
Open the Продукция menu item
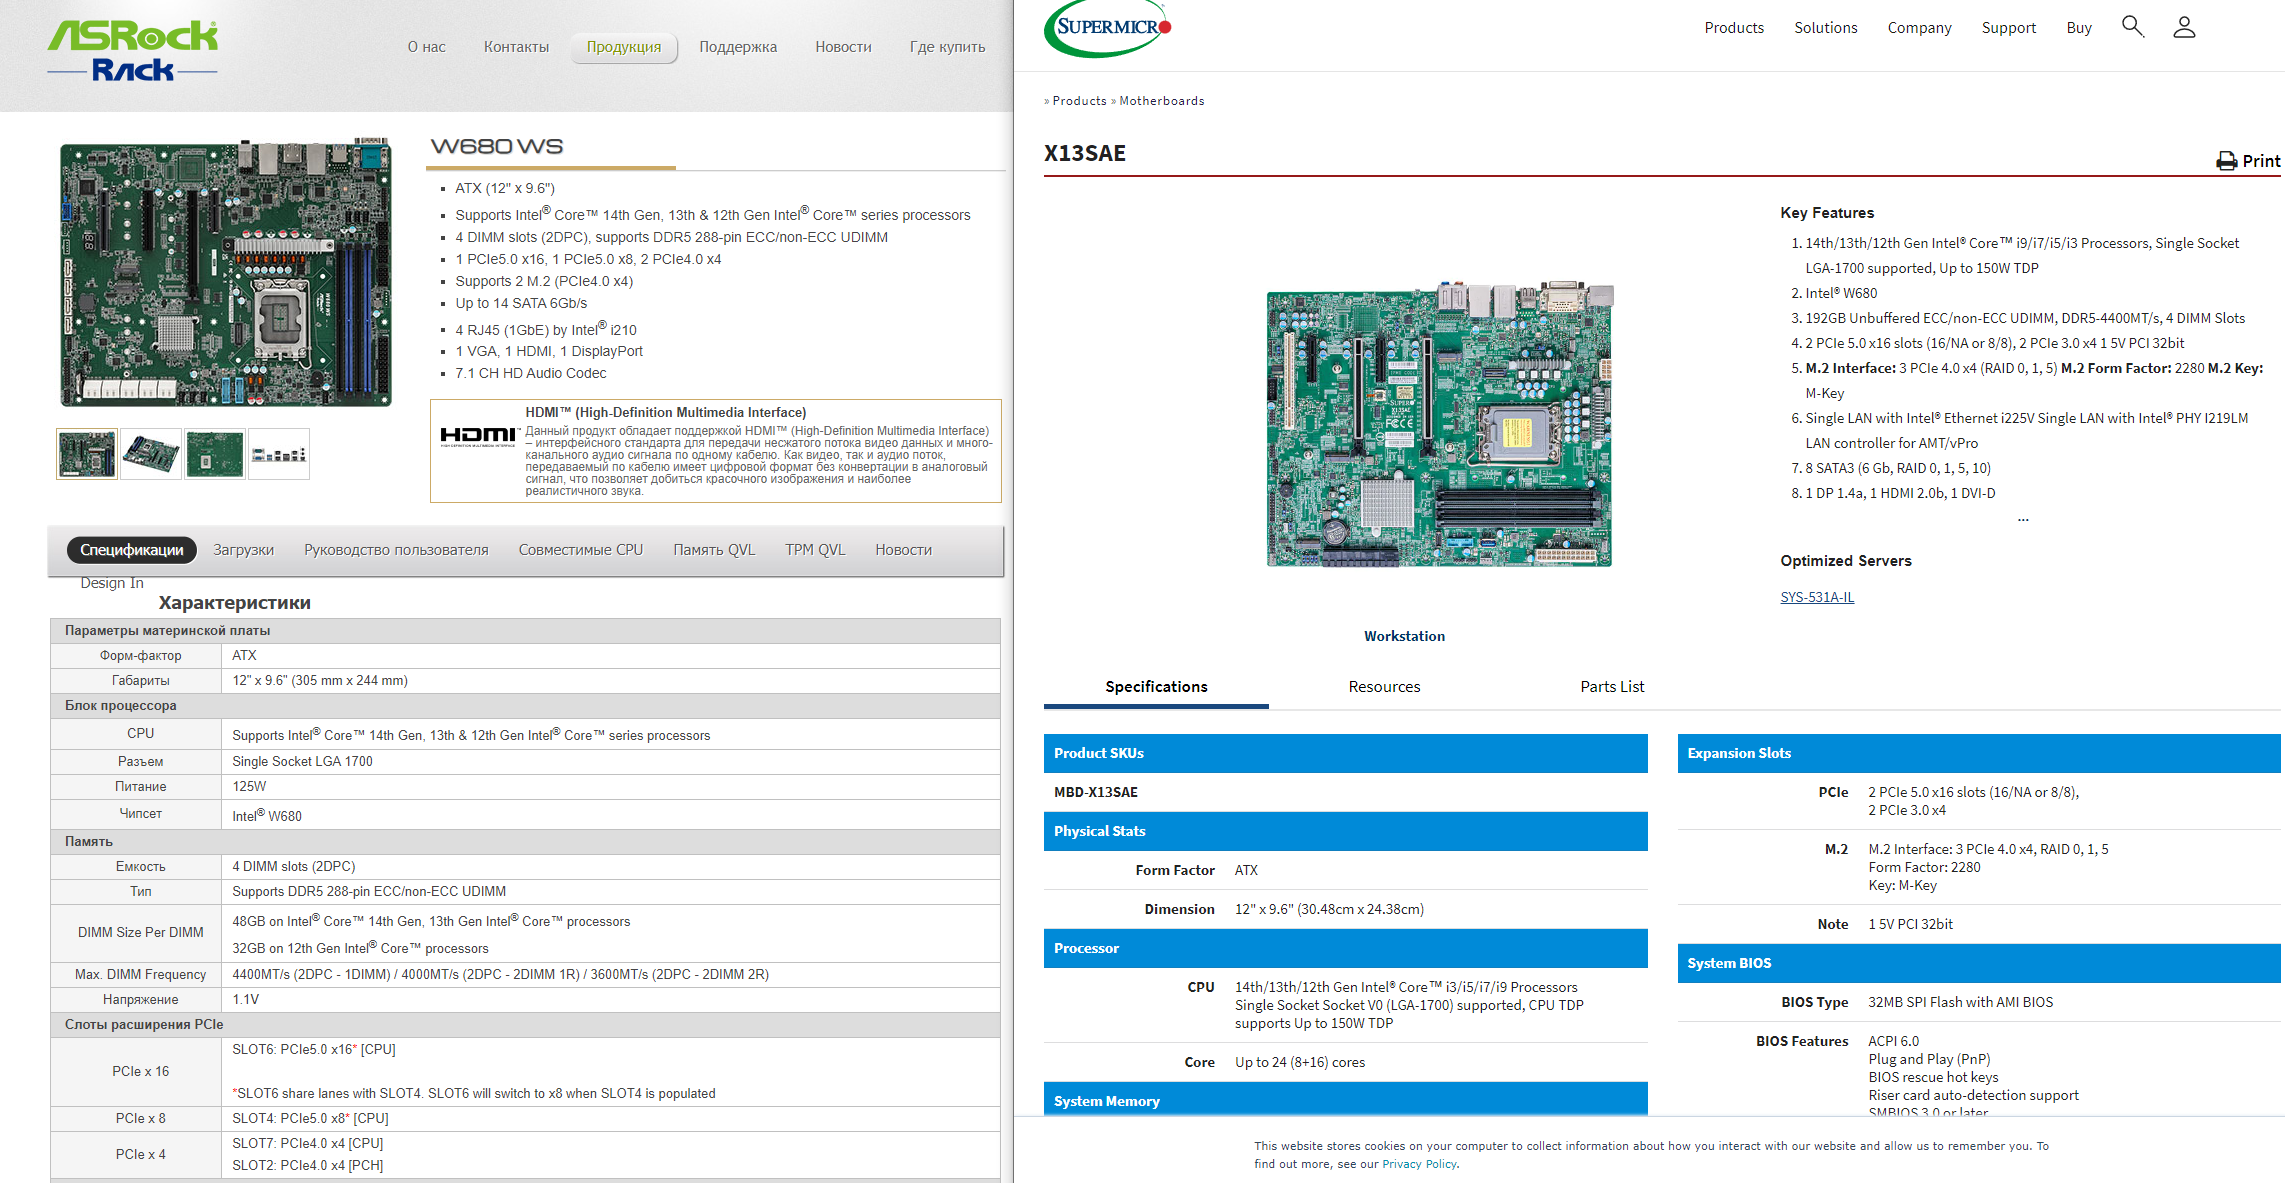coord(623,47)
